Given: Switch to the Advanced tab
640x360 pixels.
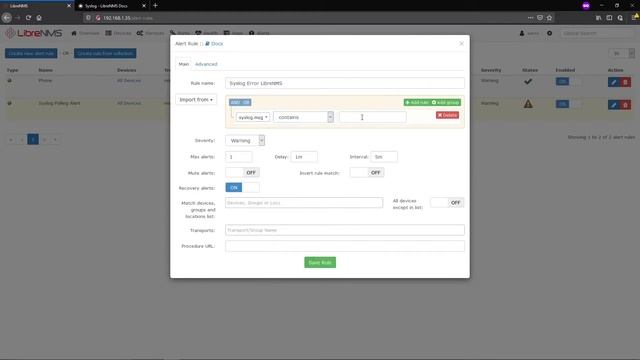Looking at the screenshot, I should click(206, 64).
